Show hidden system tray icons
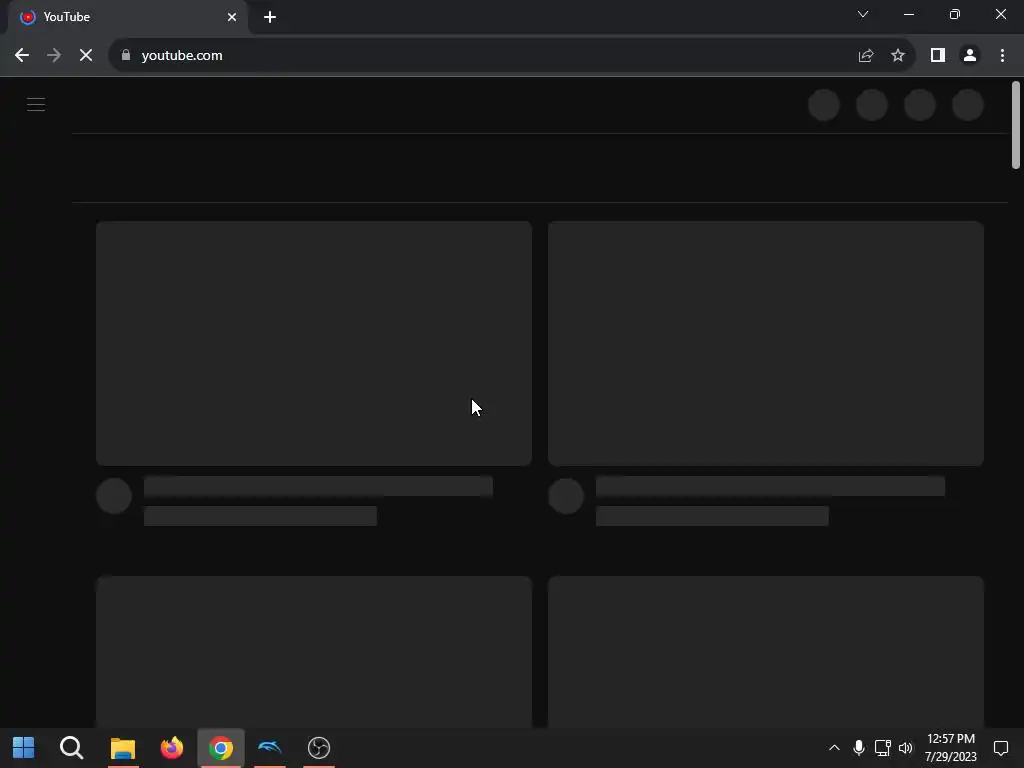 pyautogui.click(x=834, y=748)
